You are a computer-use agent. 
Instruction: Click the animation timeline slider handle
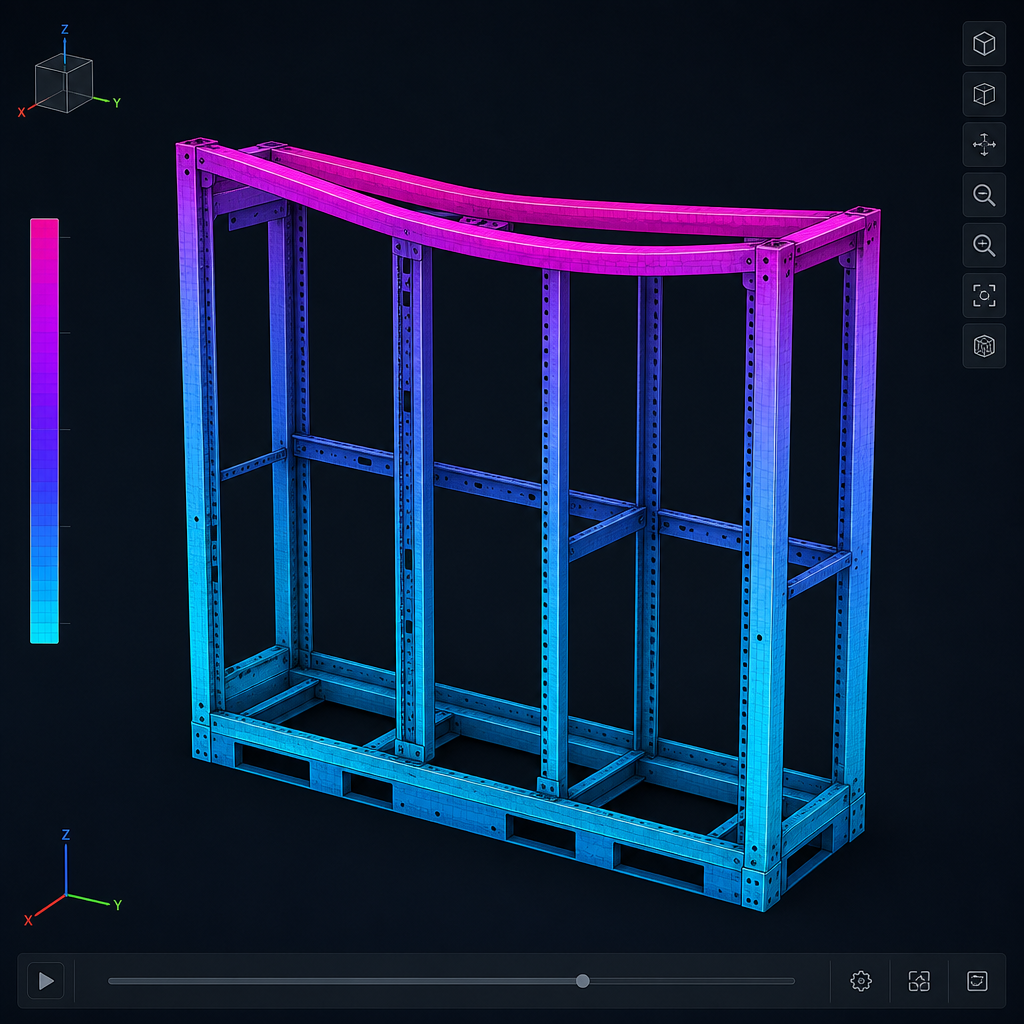pyautogui.click(x=583, y=980)
